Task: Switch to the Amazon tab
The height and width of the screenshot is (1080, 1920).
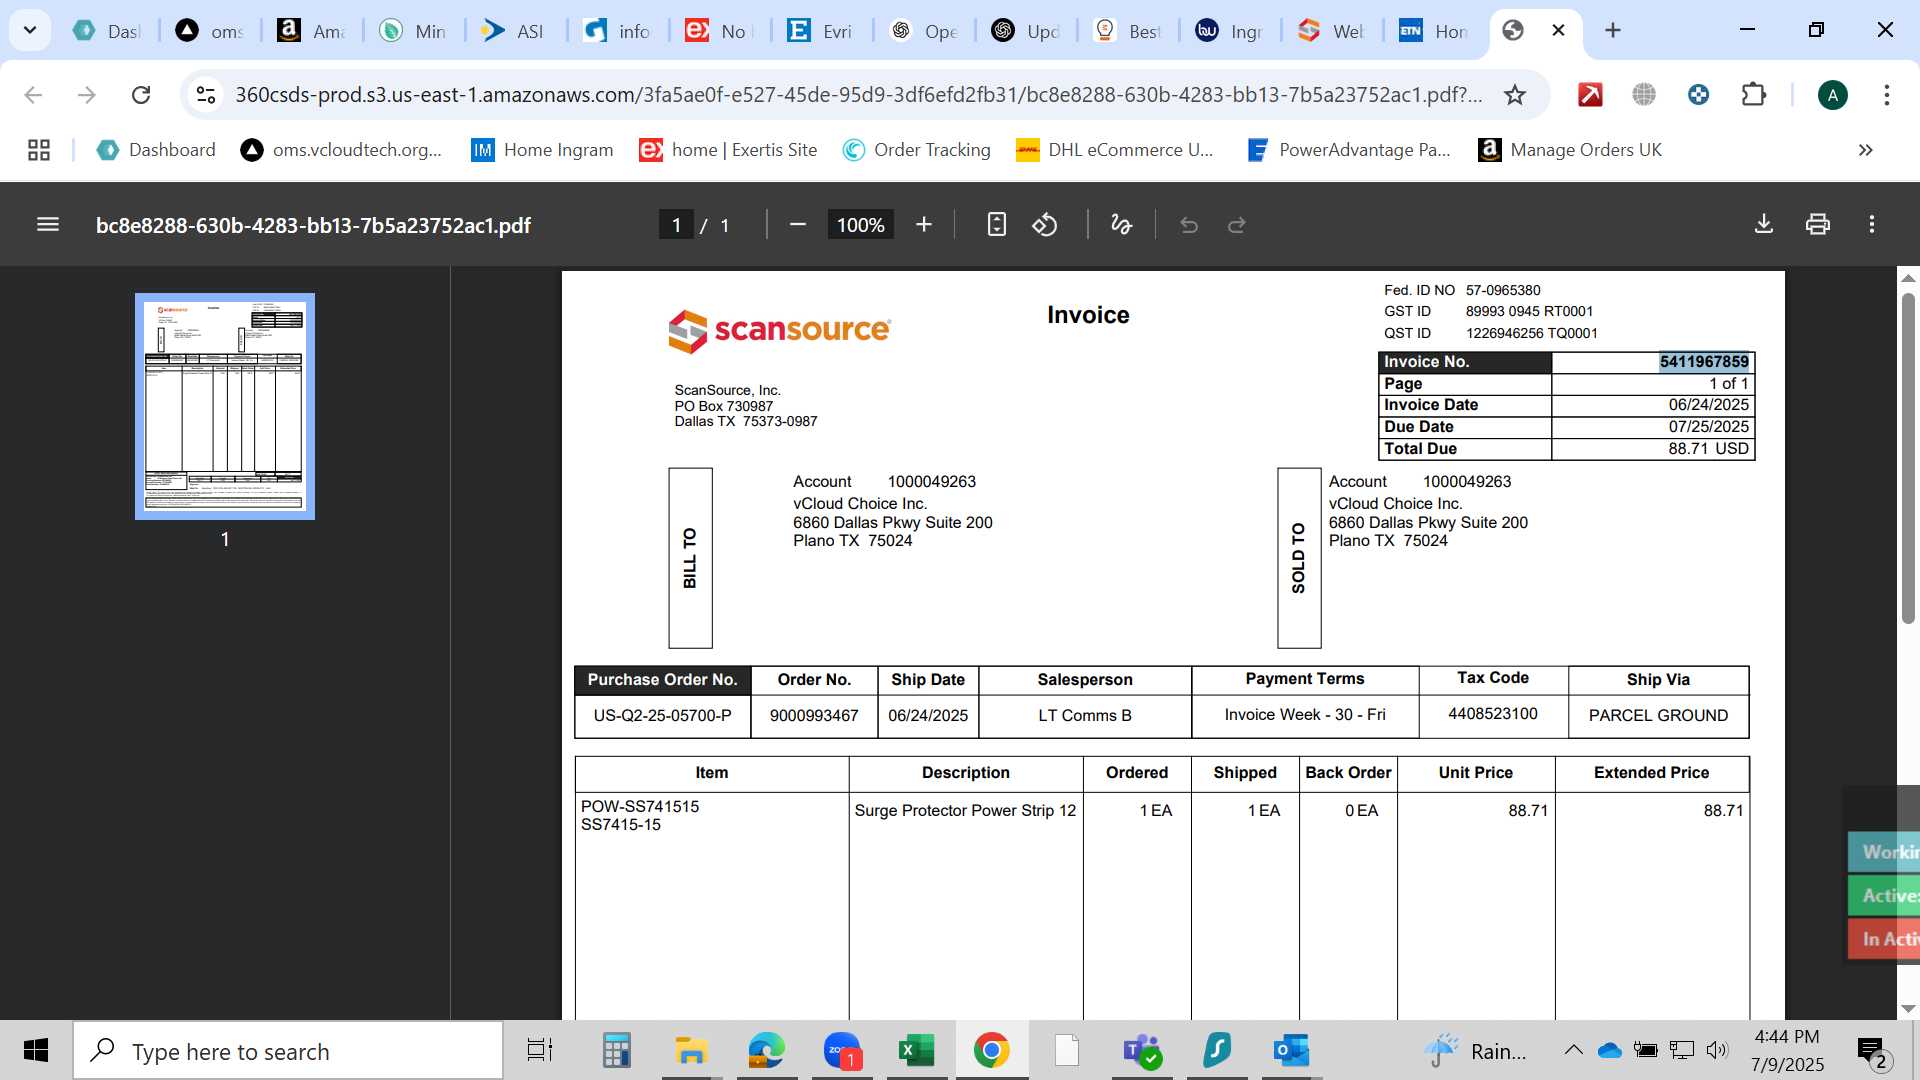Action: tap(312, 31)
